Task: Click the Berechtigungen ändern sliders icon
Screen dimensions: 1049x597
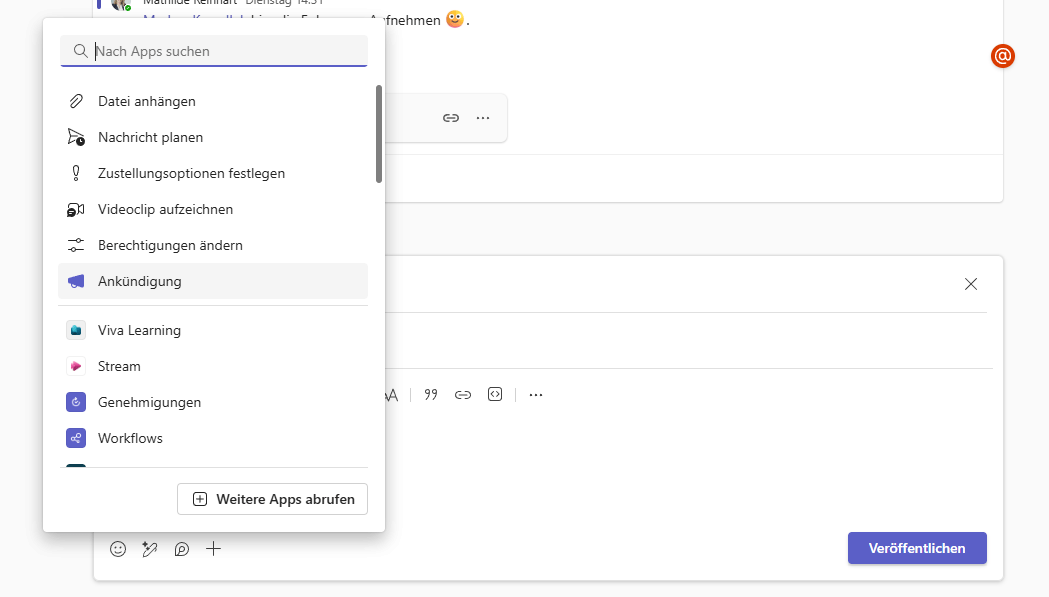Action: pyautogui.click(x=76, y=245)
